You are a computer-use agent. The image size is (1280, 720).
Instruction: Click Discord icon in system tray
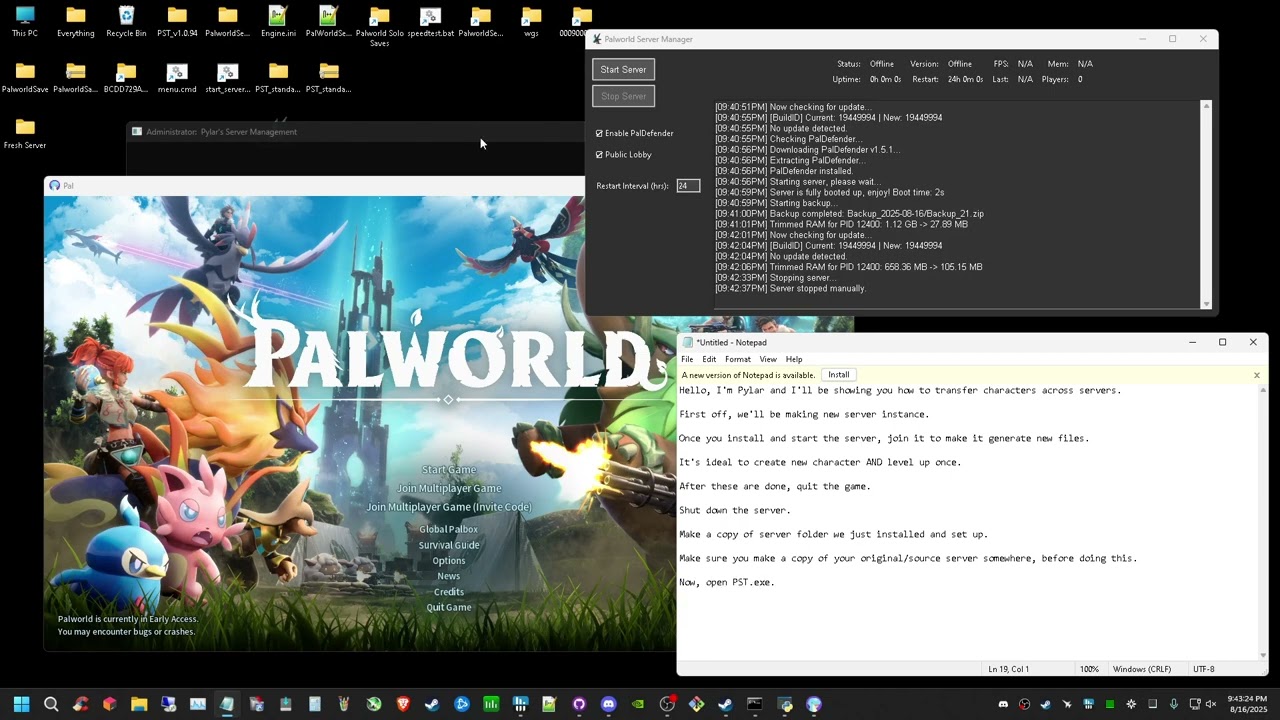point(1003,704)
